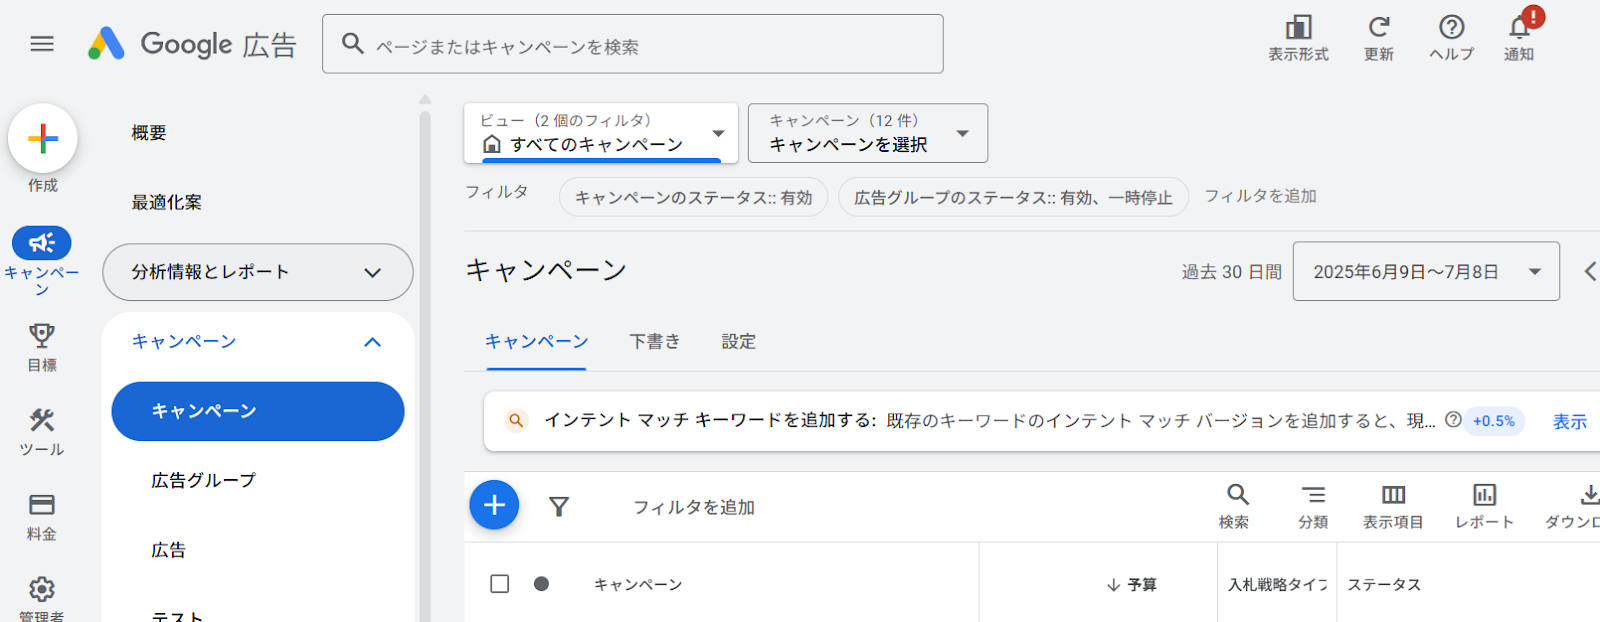This screenshot has height=622, width=1600.
Task: Switch to the 下書き tab
Action: pos(655,342)
